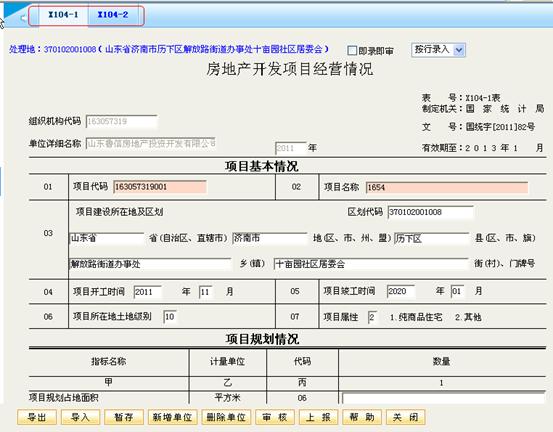The width and height of the screenshot is (553, 432).
Task: Edit the 项目属性 value field
Action: (x=372, y=317)
